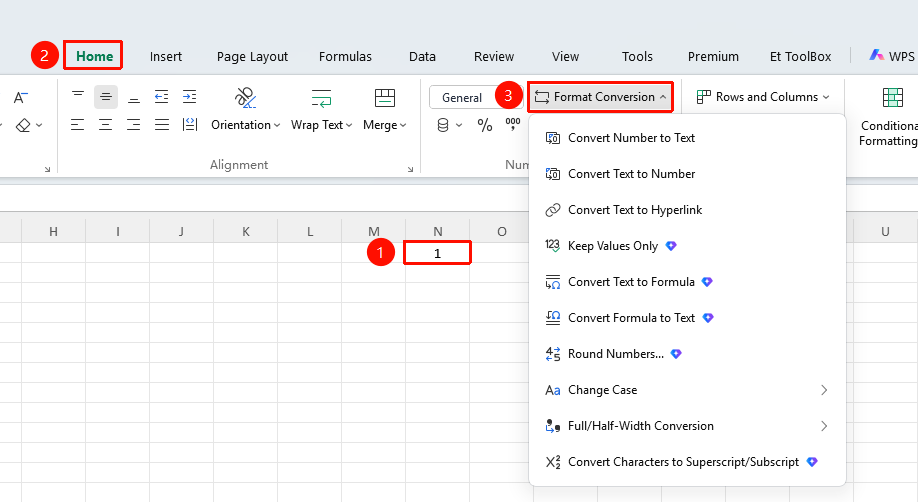Open the Alignment dialog launcher
Image resolution: width=918 pixels, height=502 pixels.
pos(410,169)
